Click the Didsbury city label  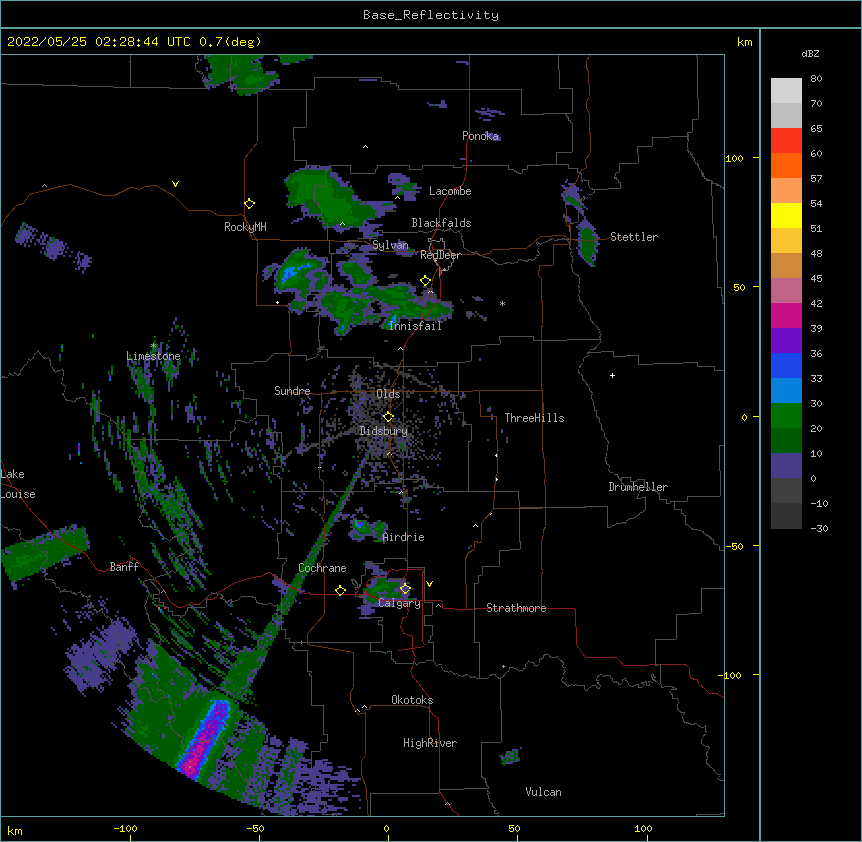tap(384, 431)
